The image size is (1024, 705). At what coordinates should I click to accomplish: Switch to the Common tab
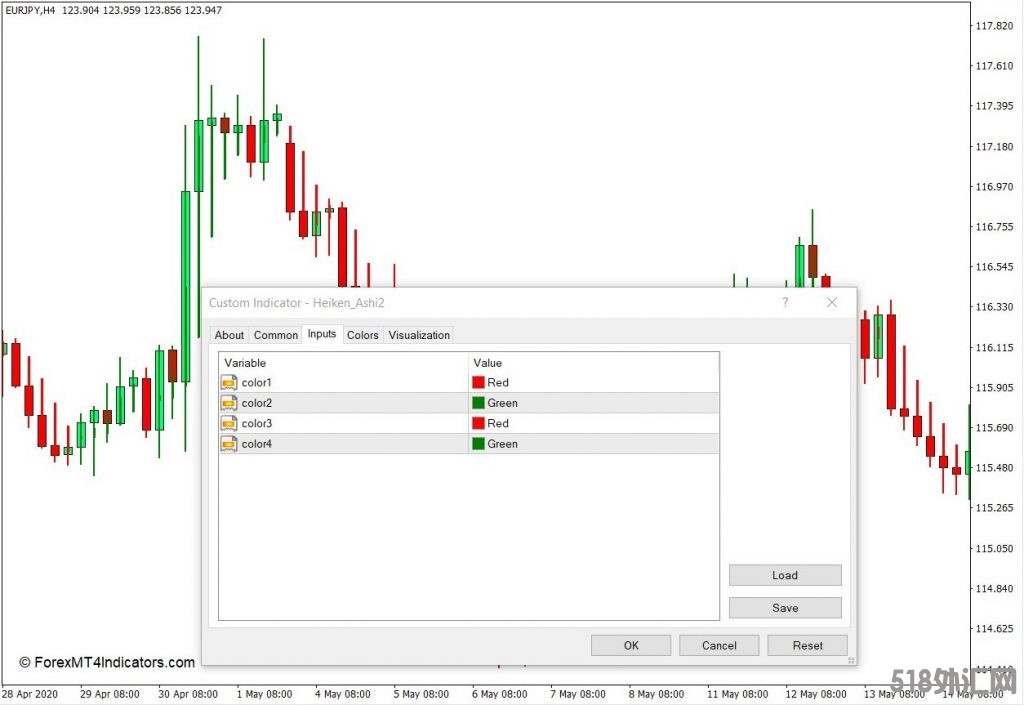click(276, 335)
